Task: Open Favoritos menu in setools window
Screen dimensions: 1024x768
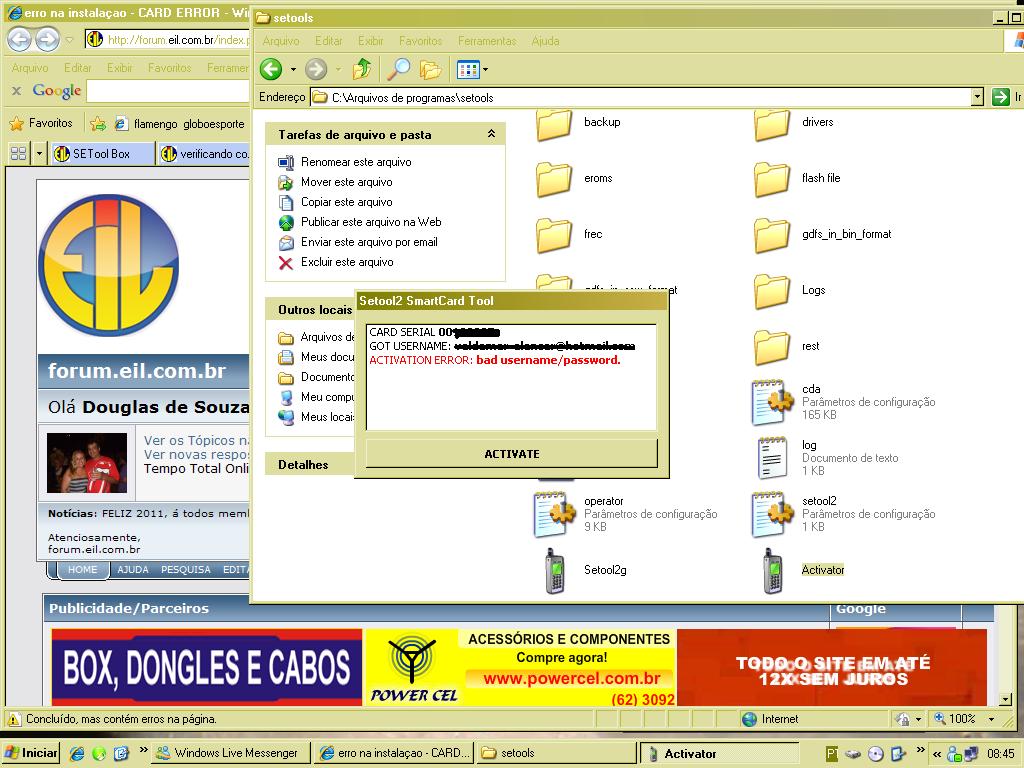Action: [421, 40]
